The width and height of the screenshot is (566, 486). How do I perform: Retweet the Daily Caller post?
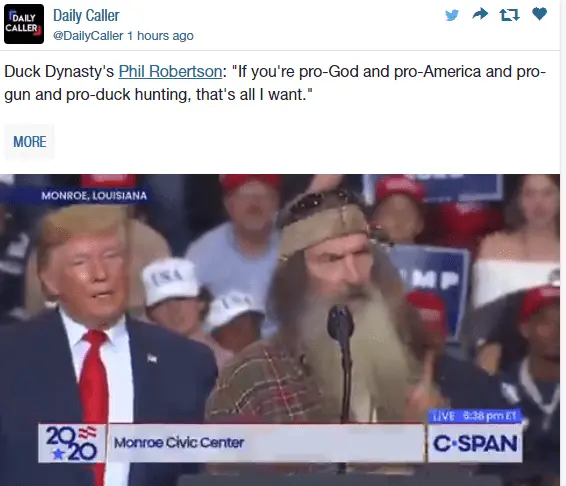(x=509, y=15)
